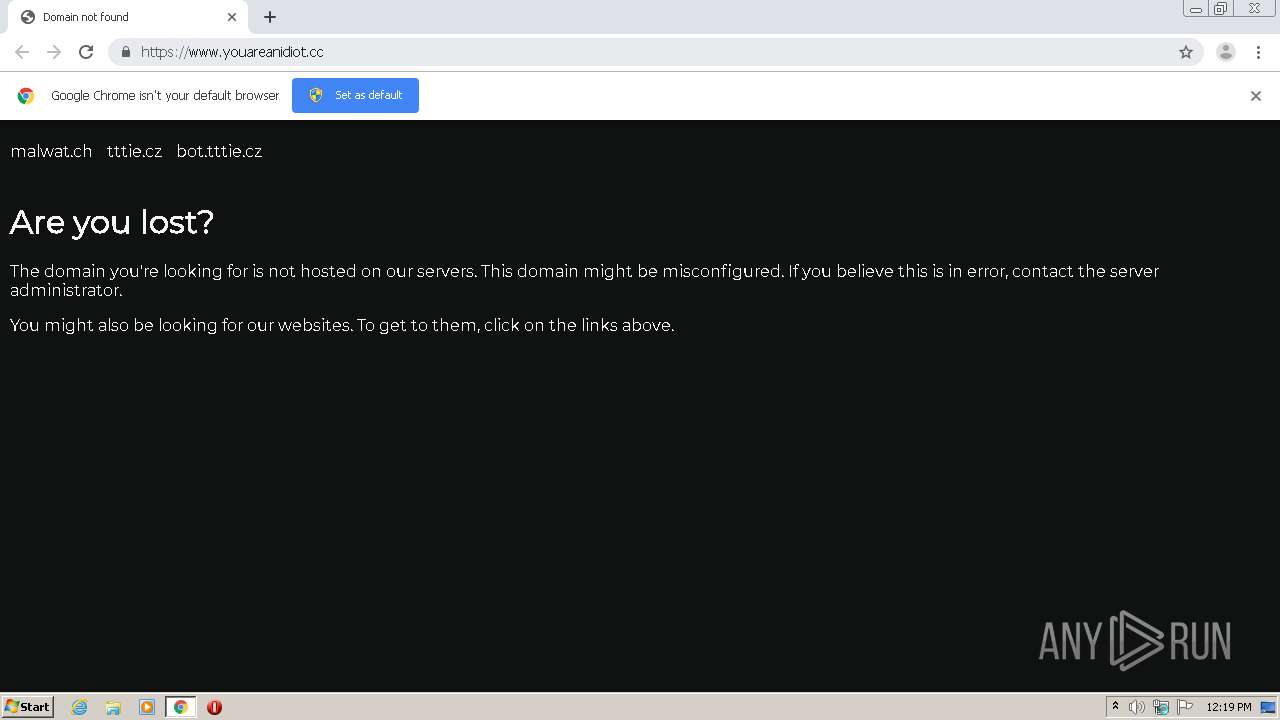Open the network tray icon
The image size is (1280, 720).
1161,707
